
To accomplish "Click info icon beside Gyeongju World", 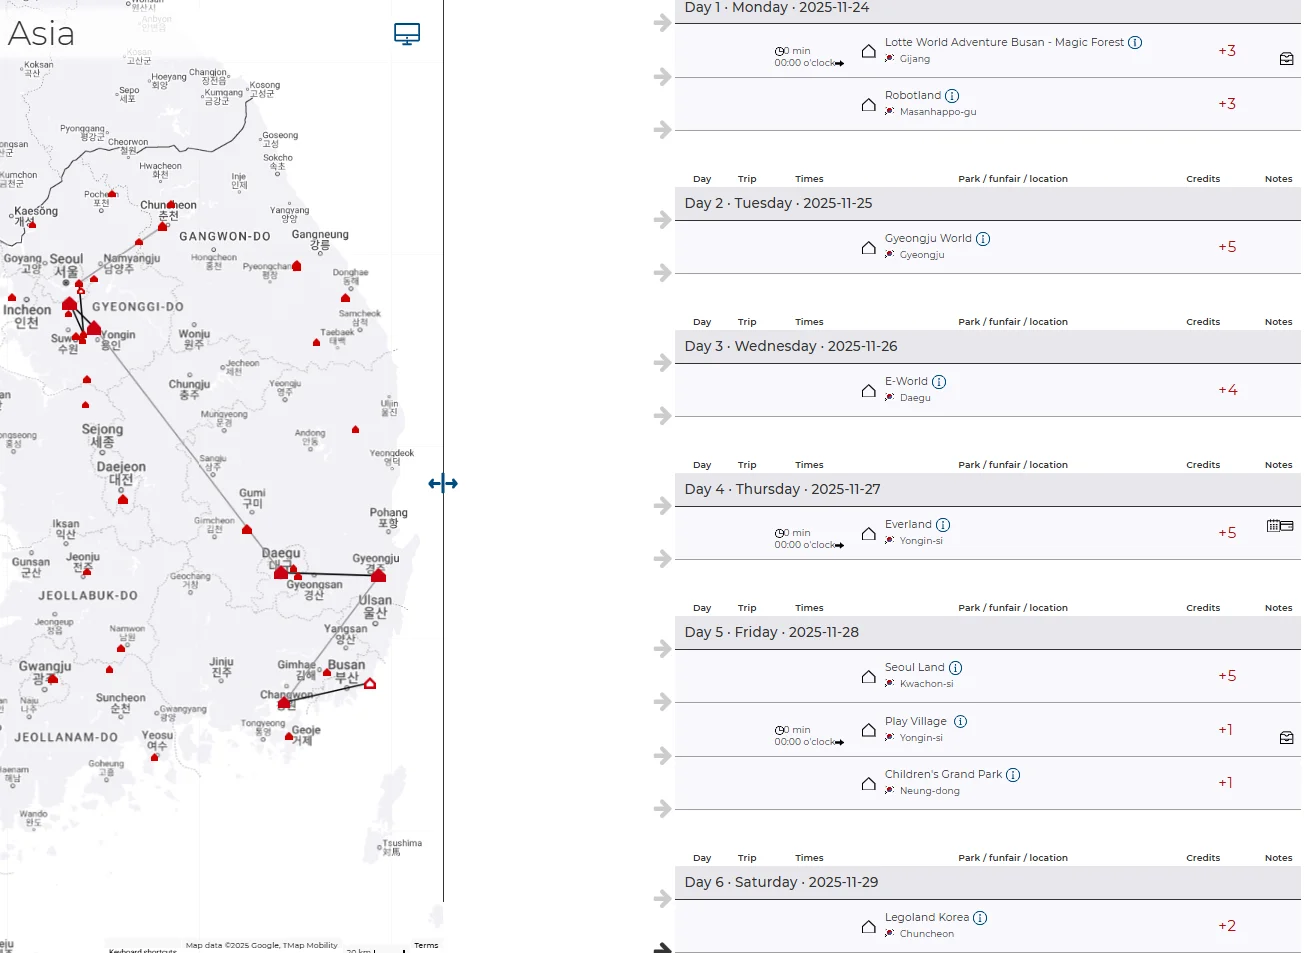I will point(983,239).
